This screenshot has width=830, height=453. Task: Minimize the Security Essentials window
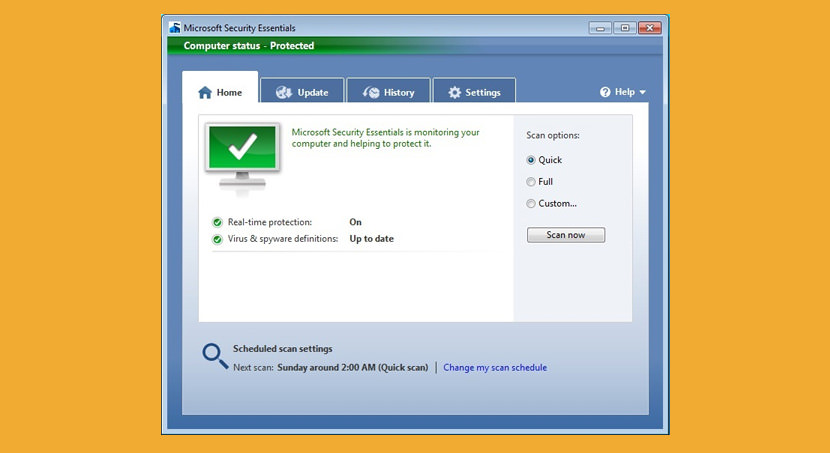(600, 28)
